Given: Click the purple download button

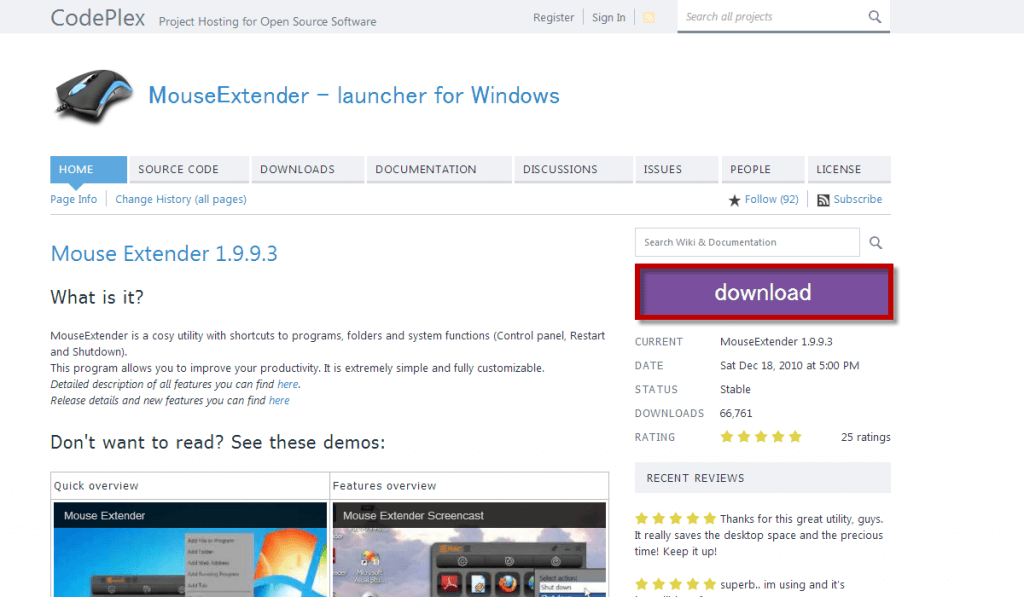Looking at the screenshot, I should [763, 293].
